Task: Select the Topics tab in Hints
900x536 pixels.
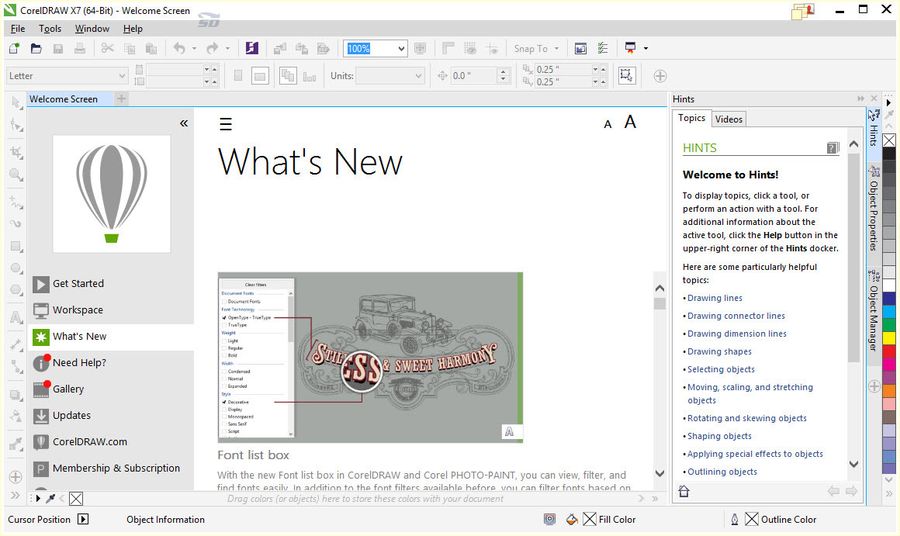Action: tap(691, 118)
